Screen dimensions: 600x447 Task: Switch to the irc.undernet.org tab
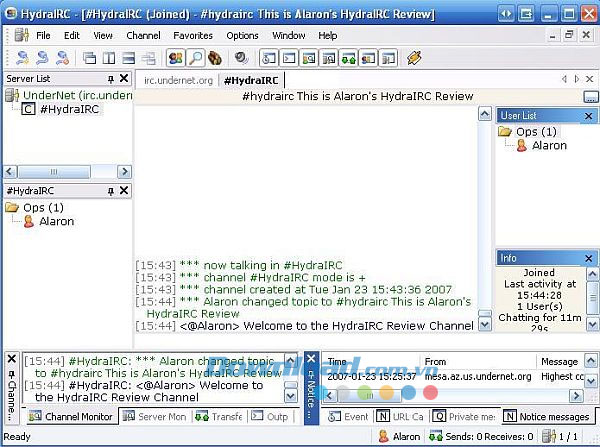point(178,79)
